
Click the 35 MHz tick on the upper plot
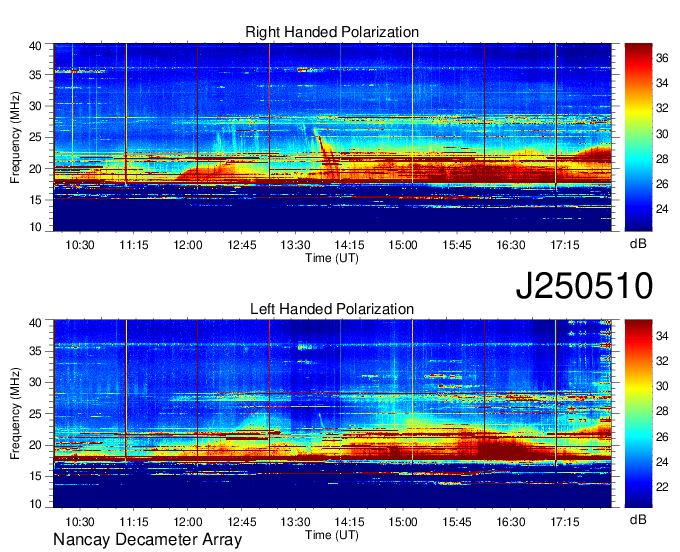(35, 75)
